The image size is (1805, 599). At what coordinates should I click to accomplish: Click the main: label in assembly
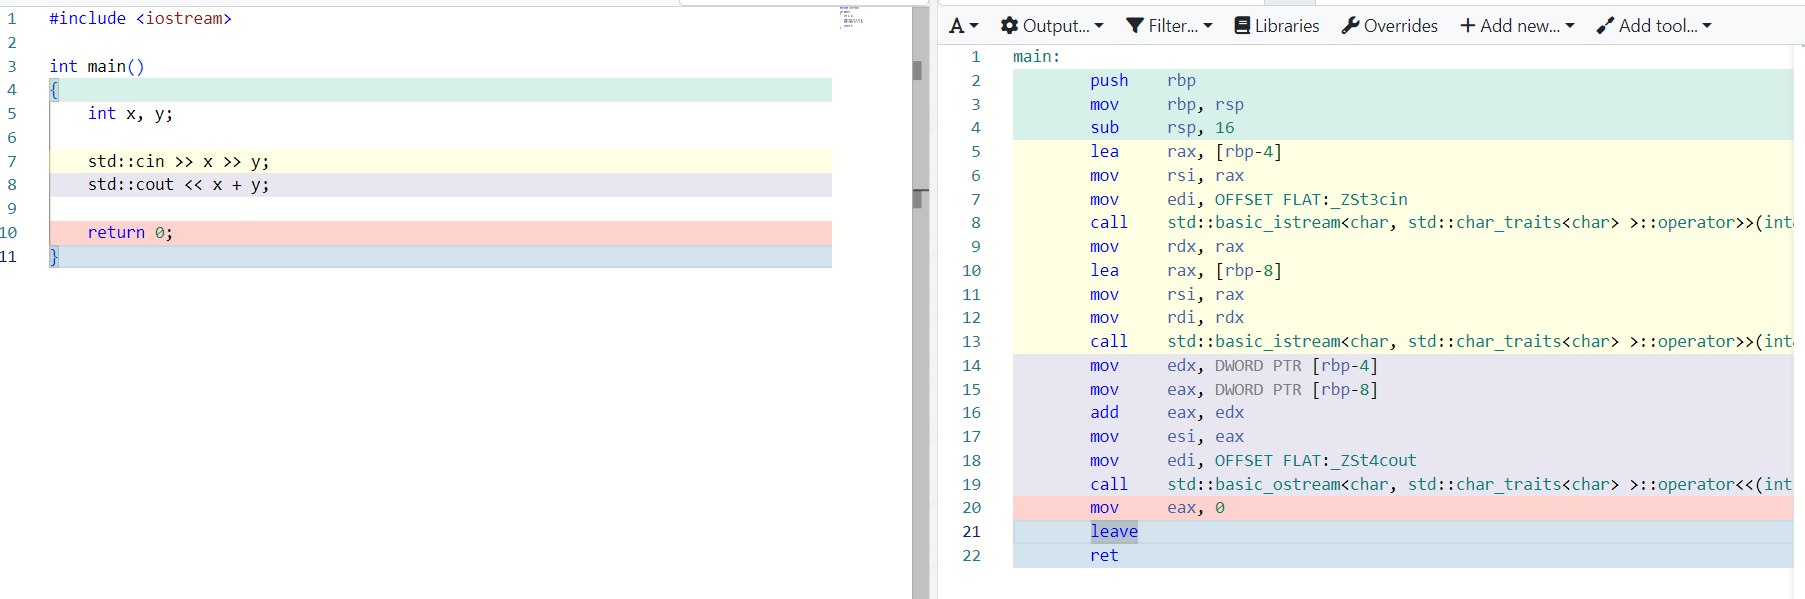(1036, 57)
